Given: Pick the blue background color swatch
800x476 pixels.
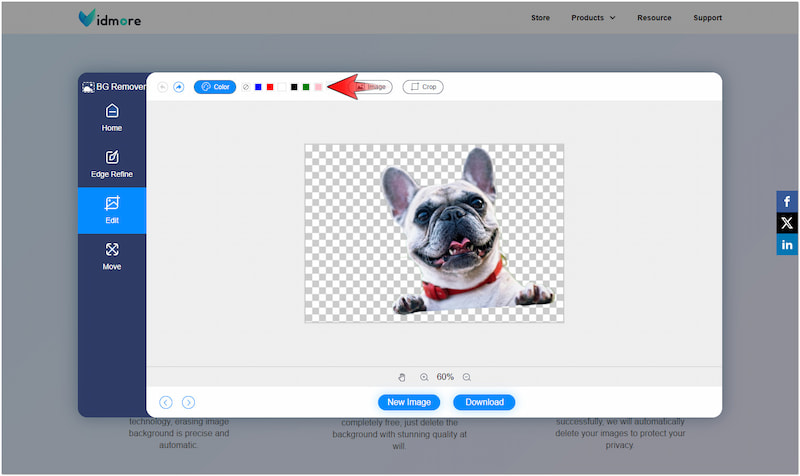Looking at the screenshot, I should pos(258,87).
